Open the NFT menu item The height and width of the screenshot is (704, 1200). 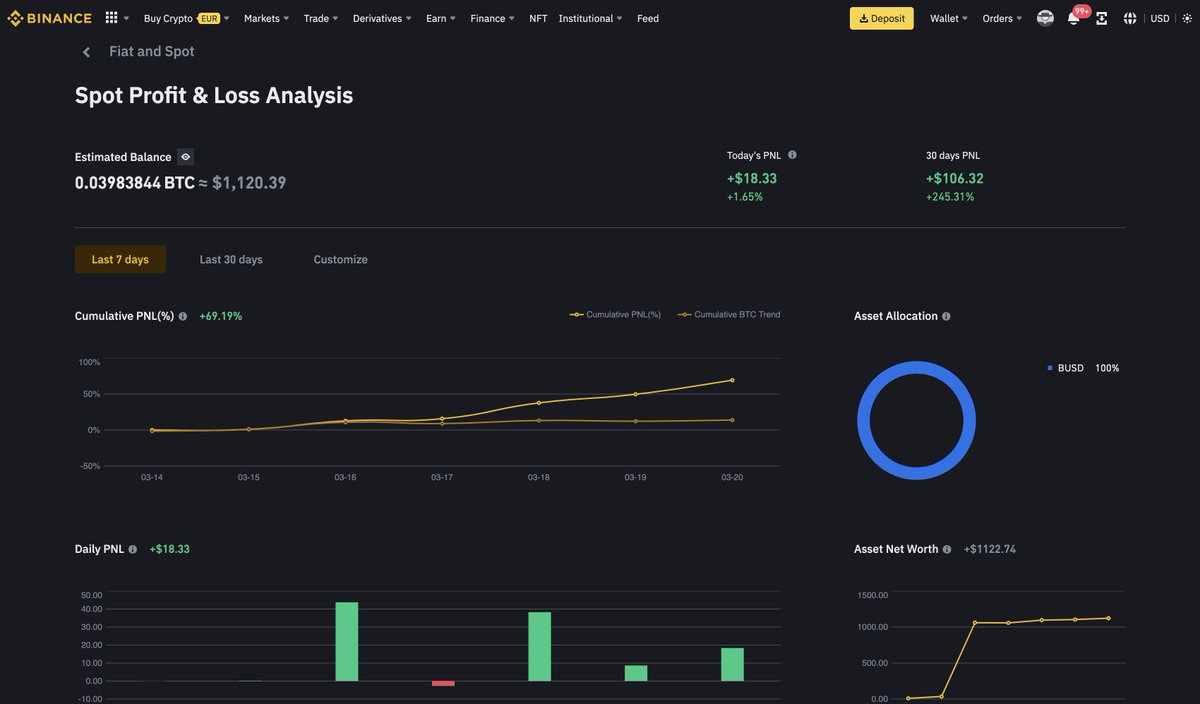click(x=538, y=18)
